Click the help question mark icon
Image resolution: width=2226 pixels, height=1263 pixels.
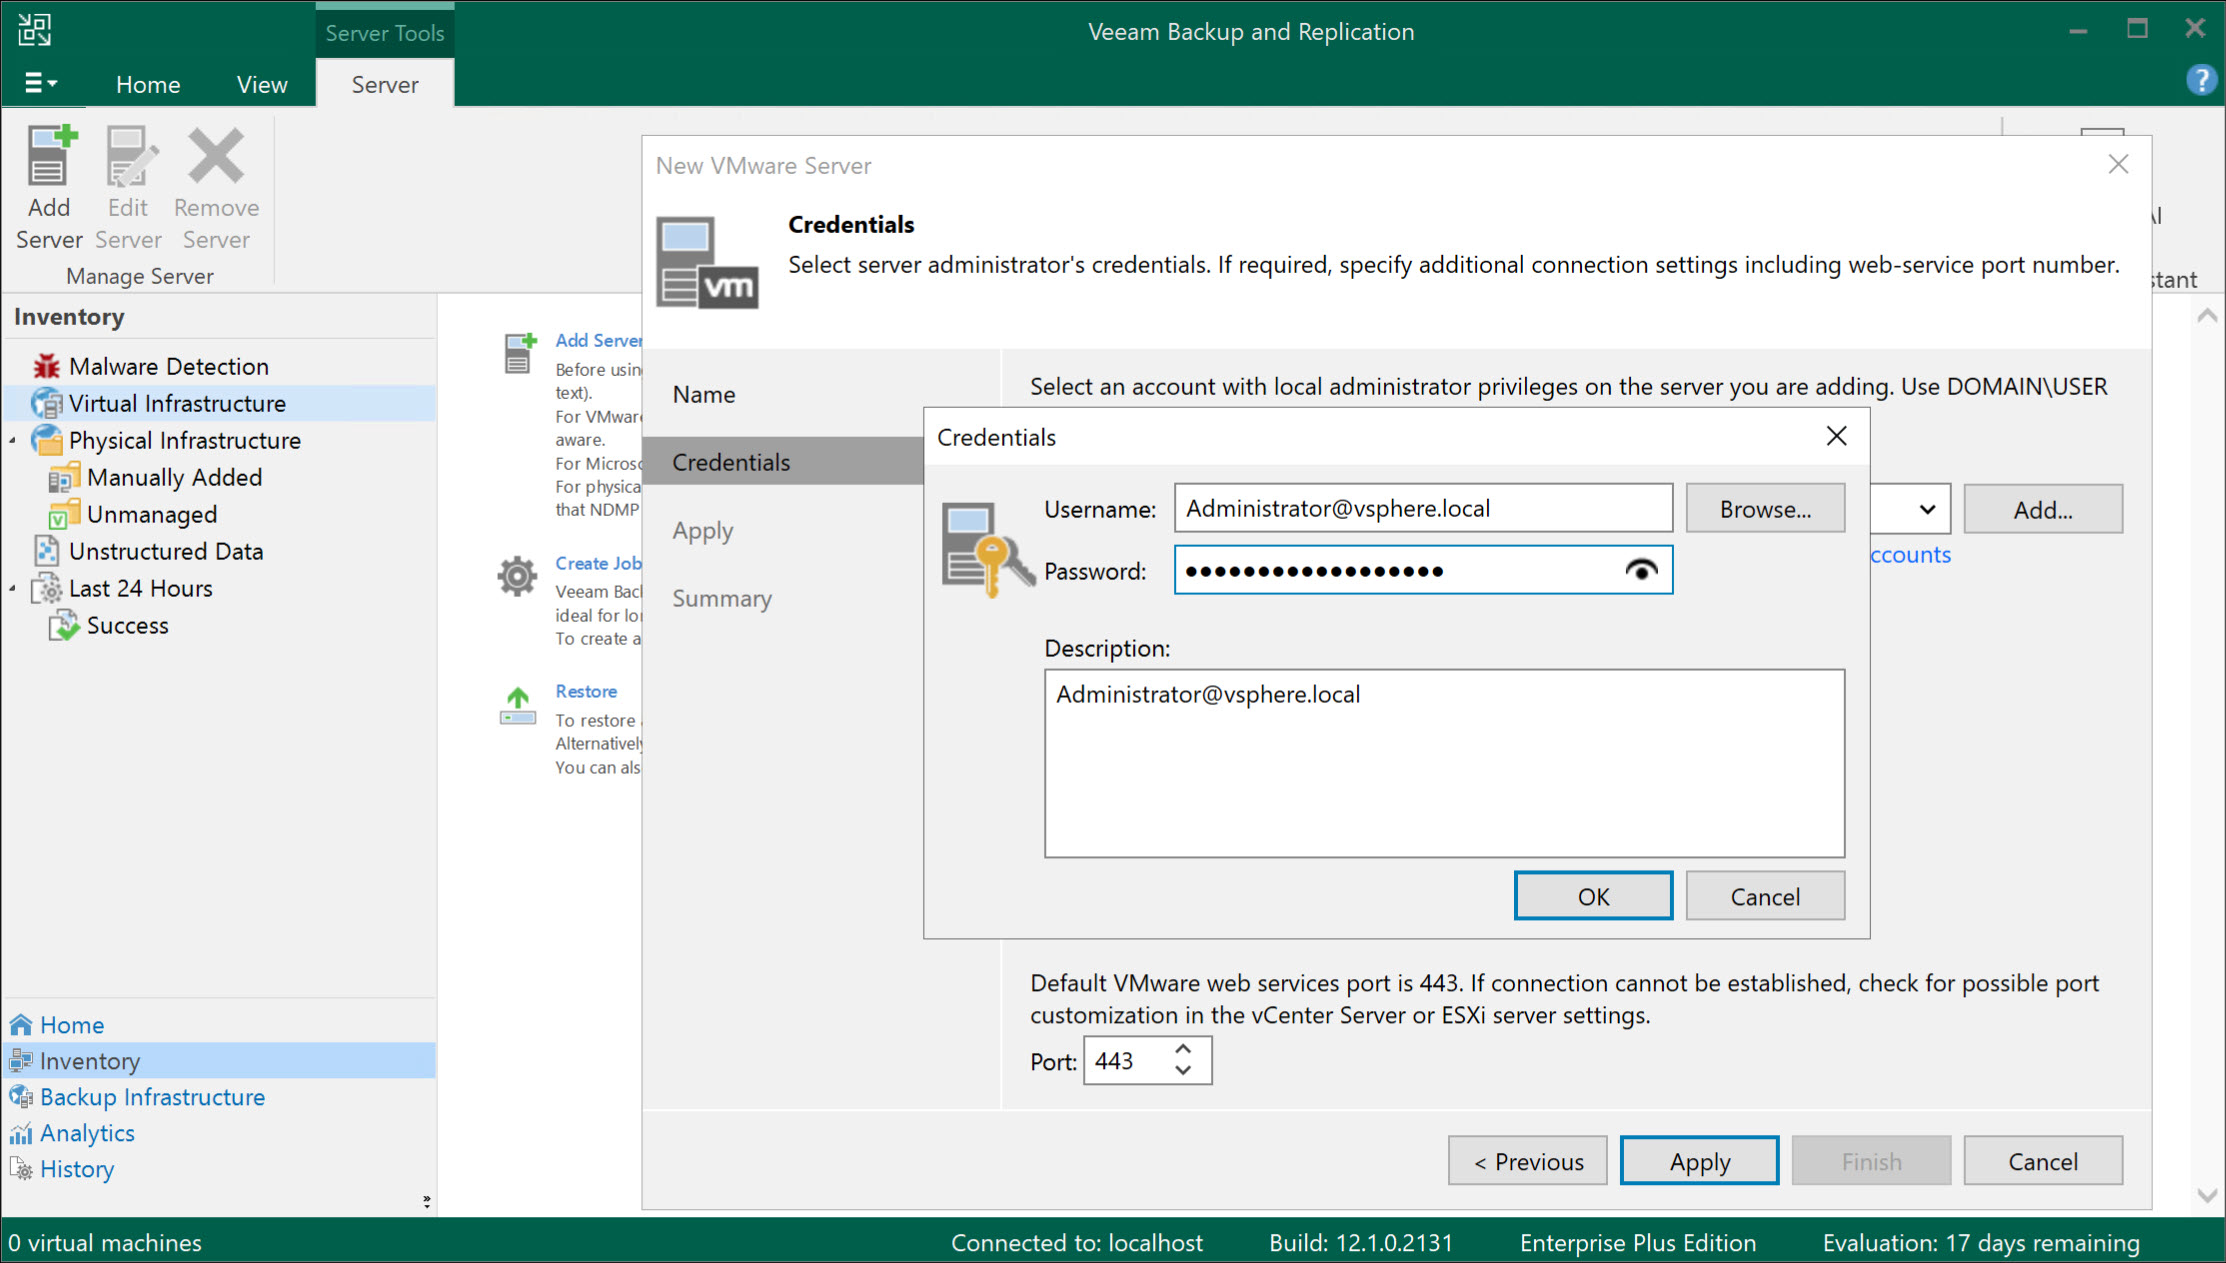2200,79
